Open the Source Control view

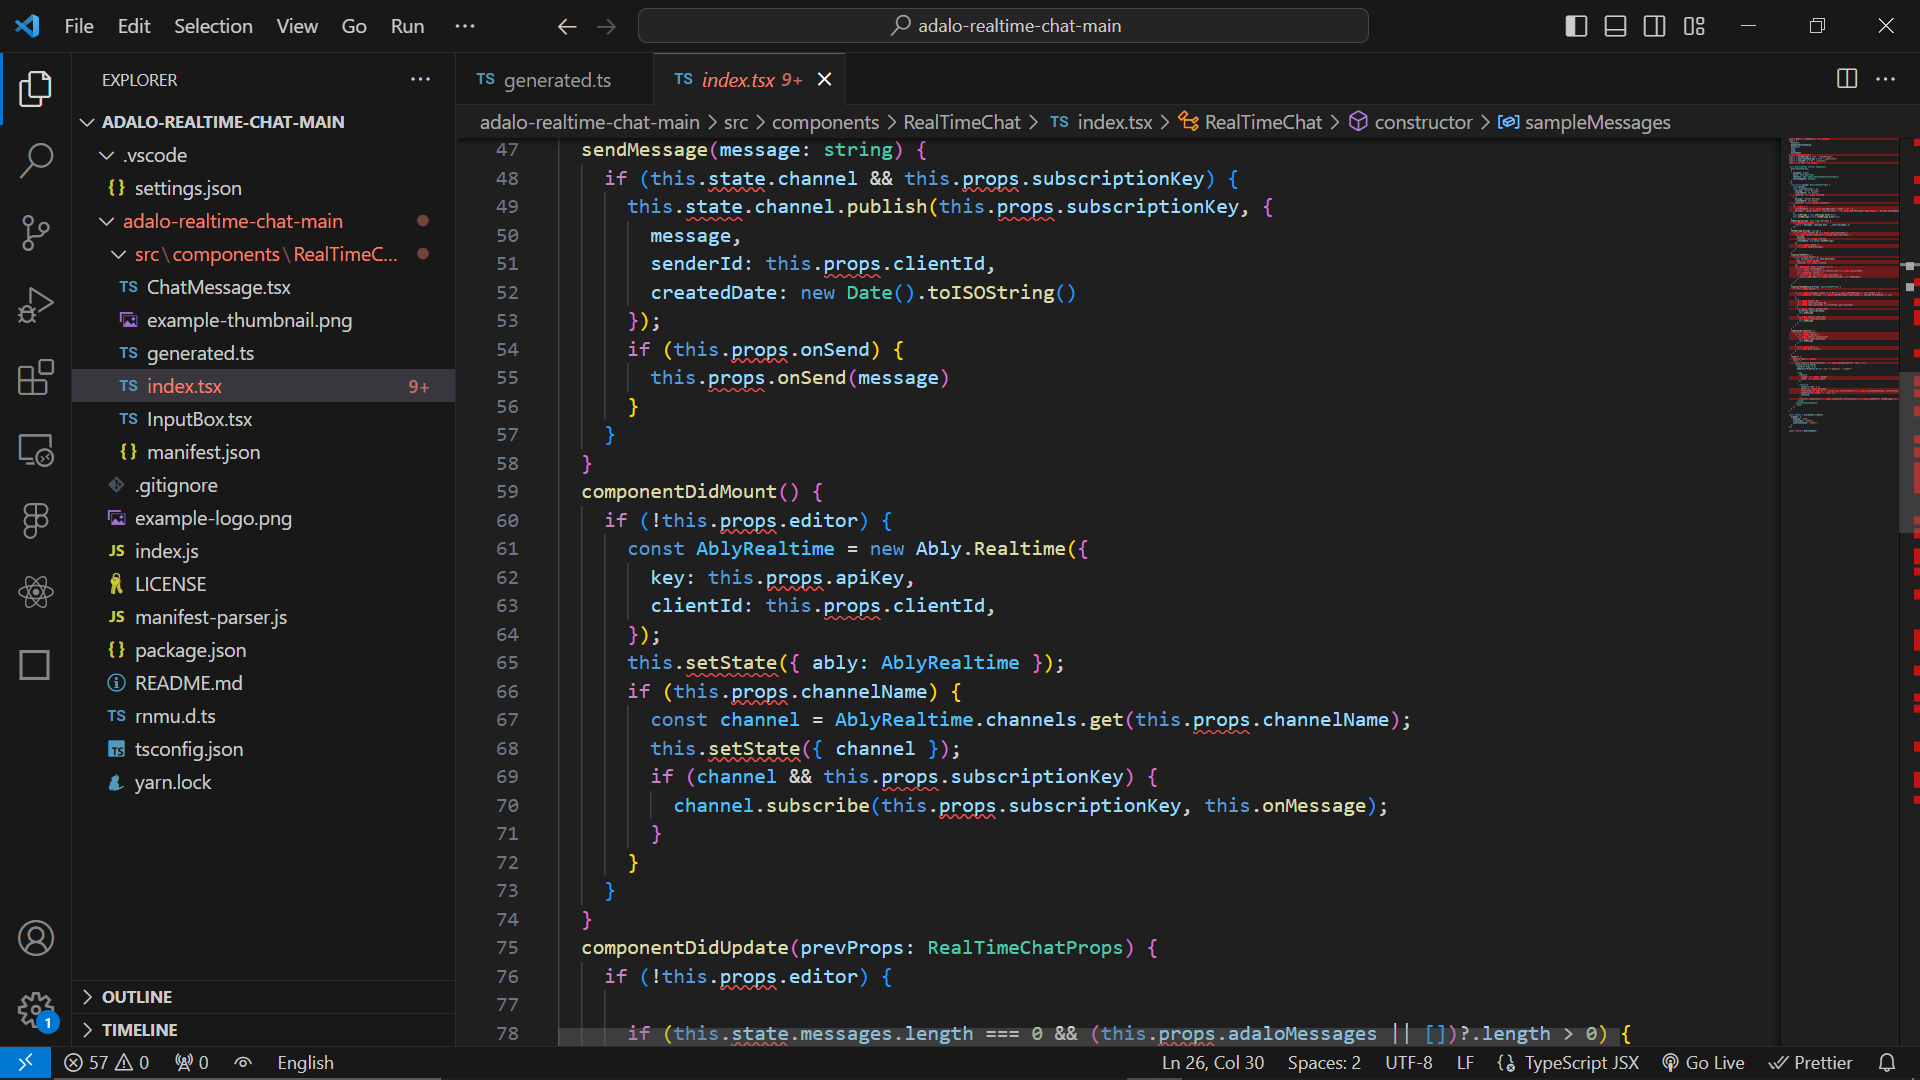coord(36,232)
